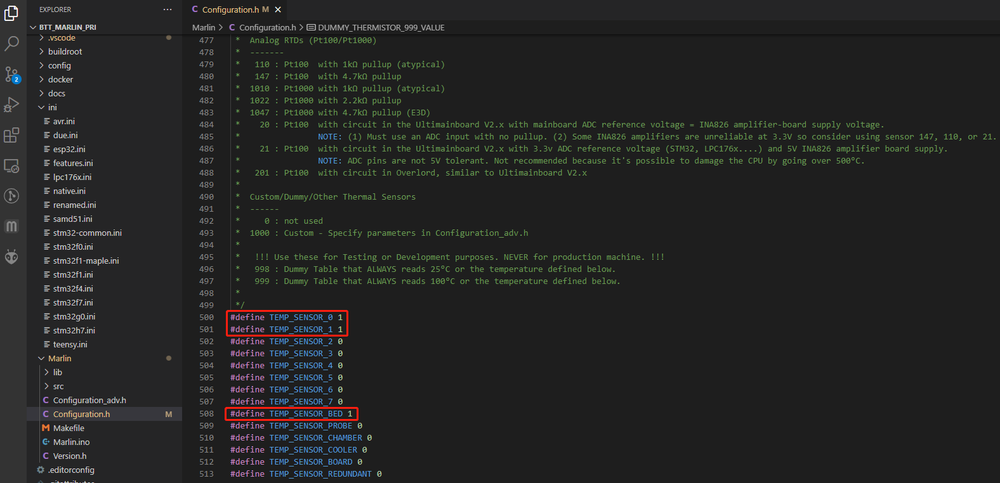Open the Run and Debug view
Image resolution: width=1000 pixels, height=483 pixels.
click(x=12, y=104)
